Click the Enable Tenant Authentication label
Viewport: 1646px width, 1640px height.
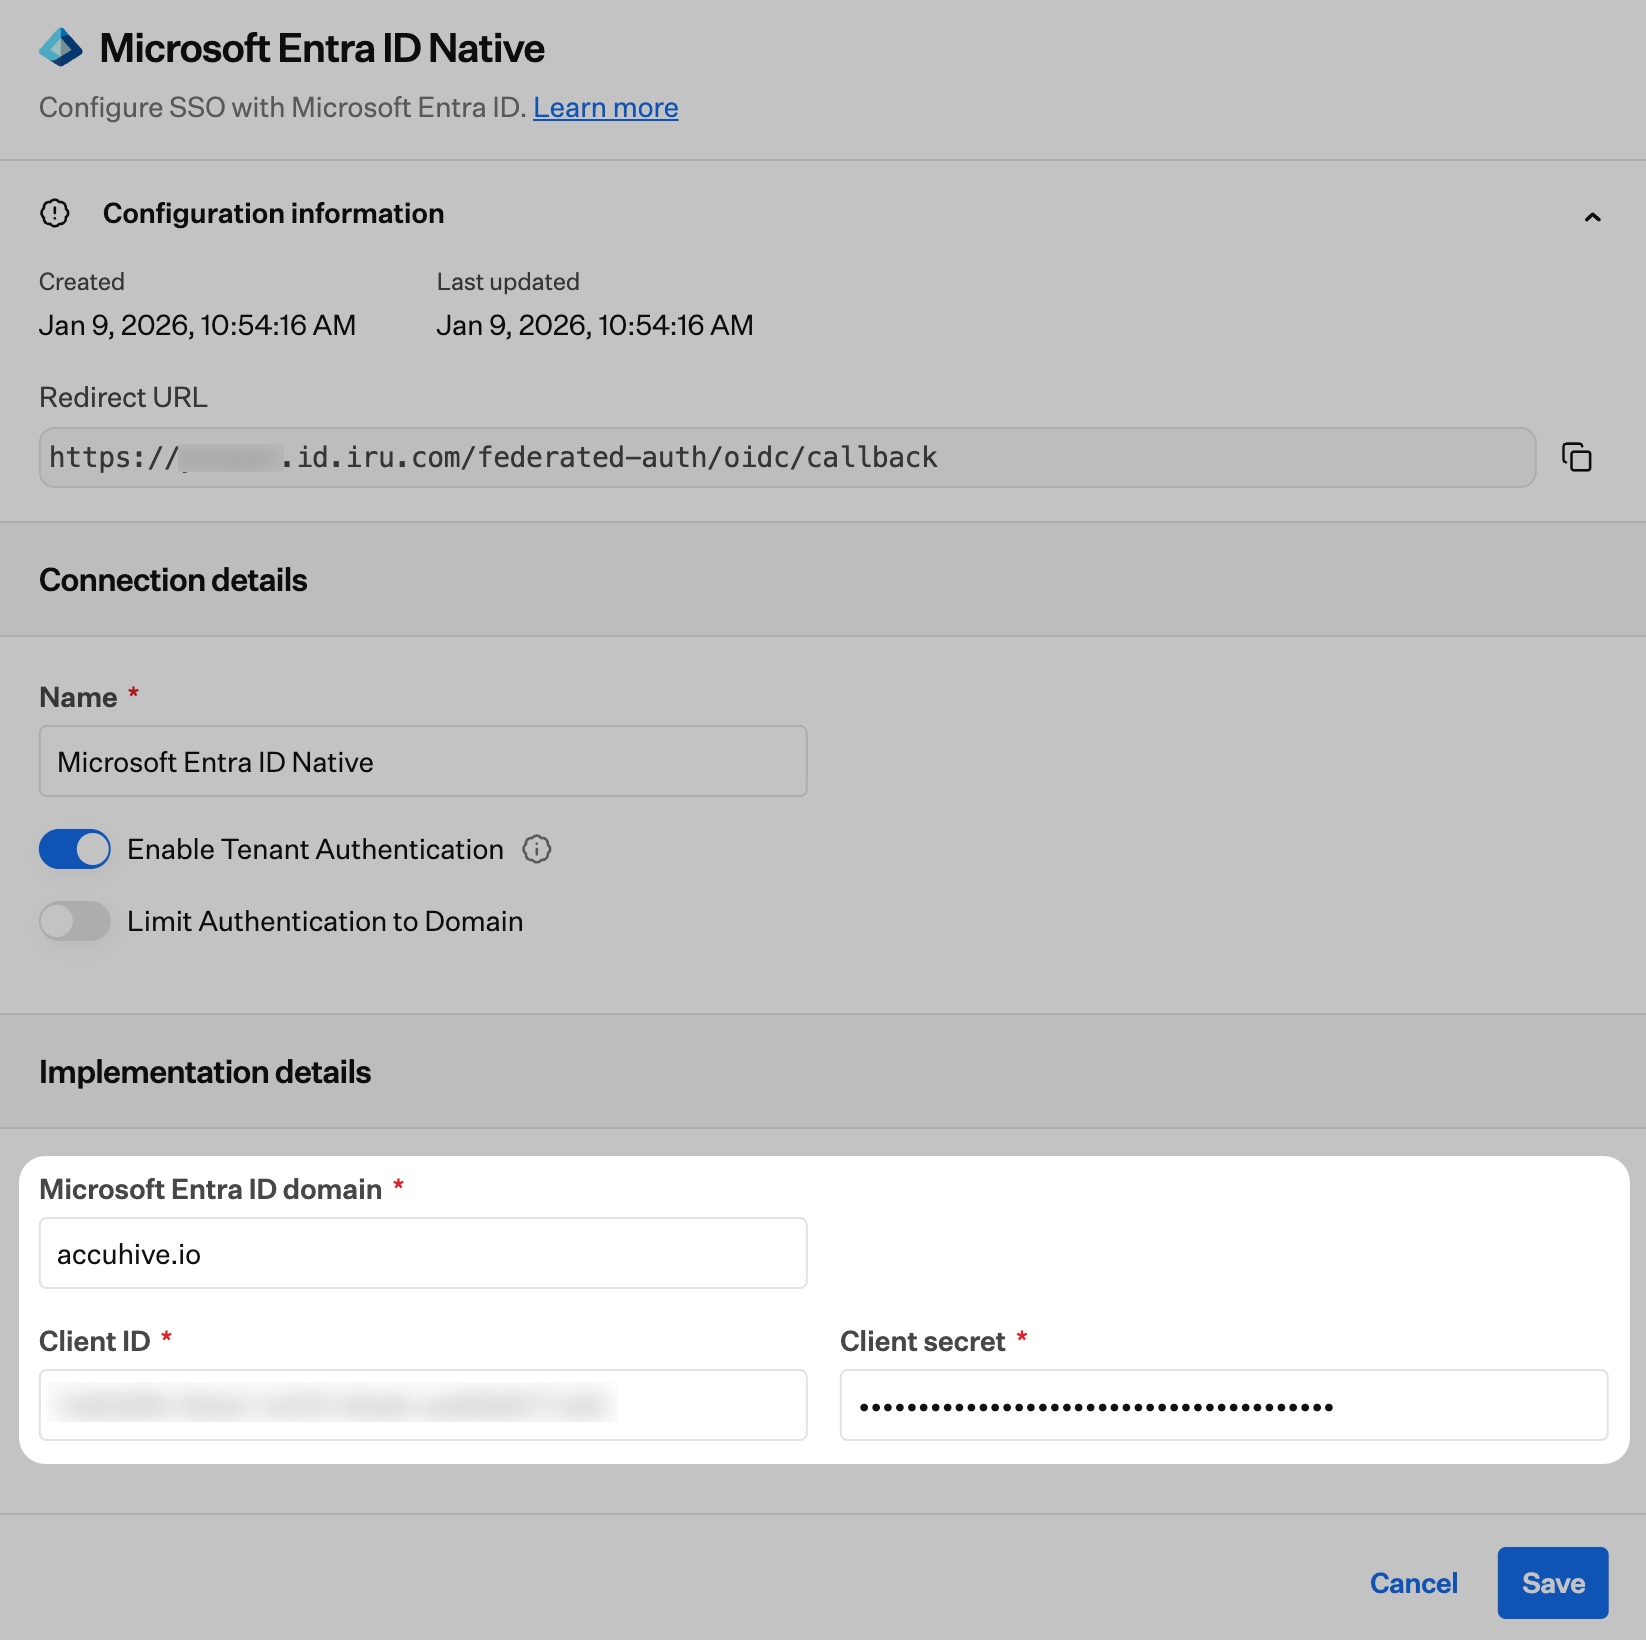[x=315, y=849]
